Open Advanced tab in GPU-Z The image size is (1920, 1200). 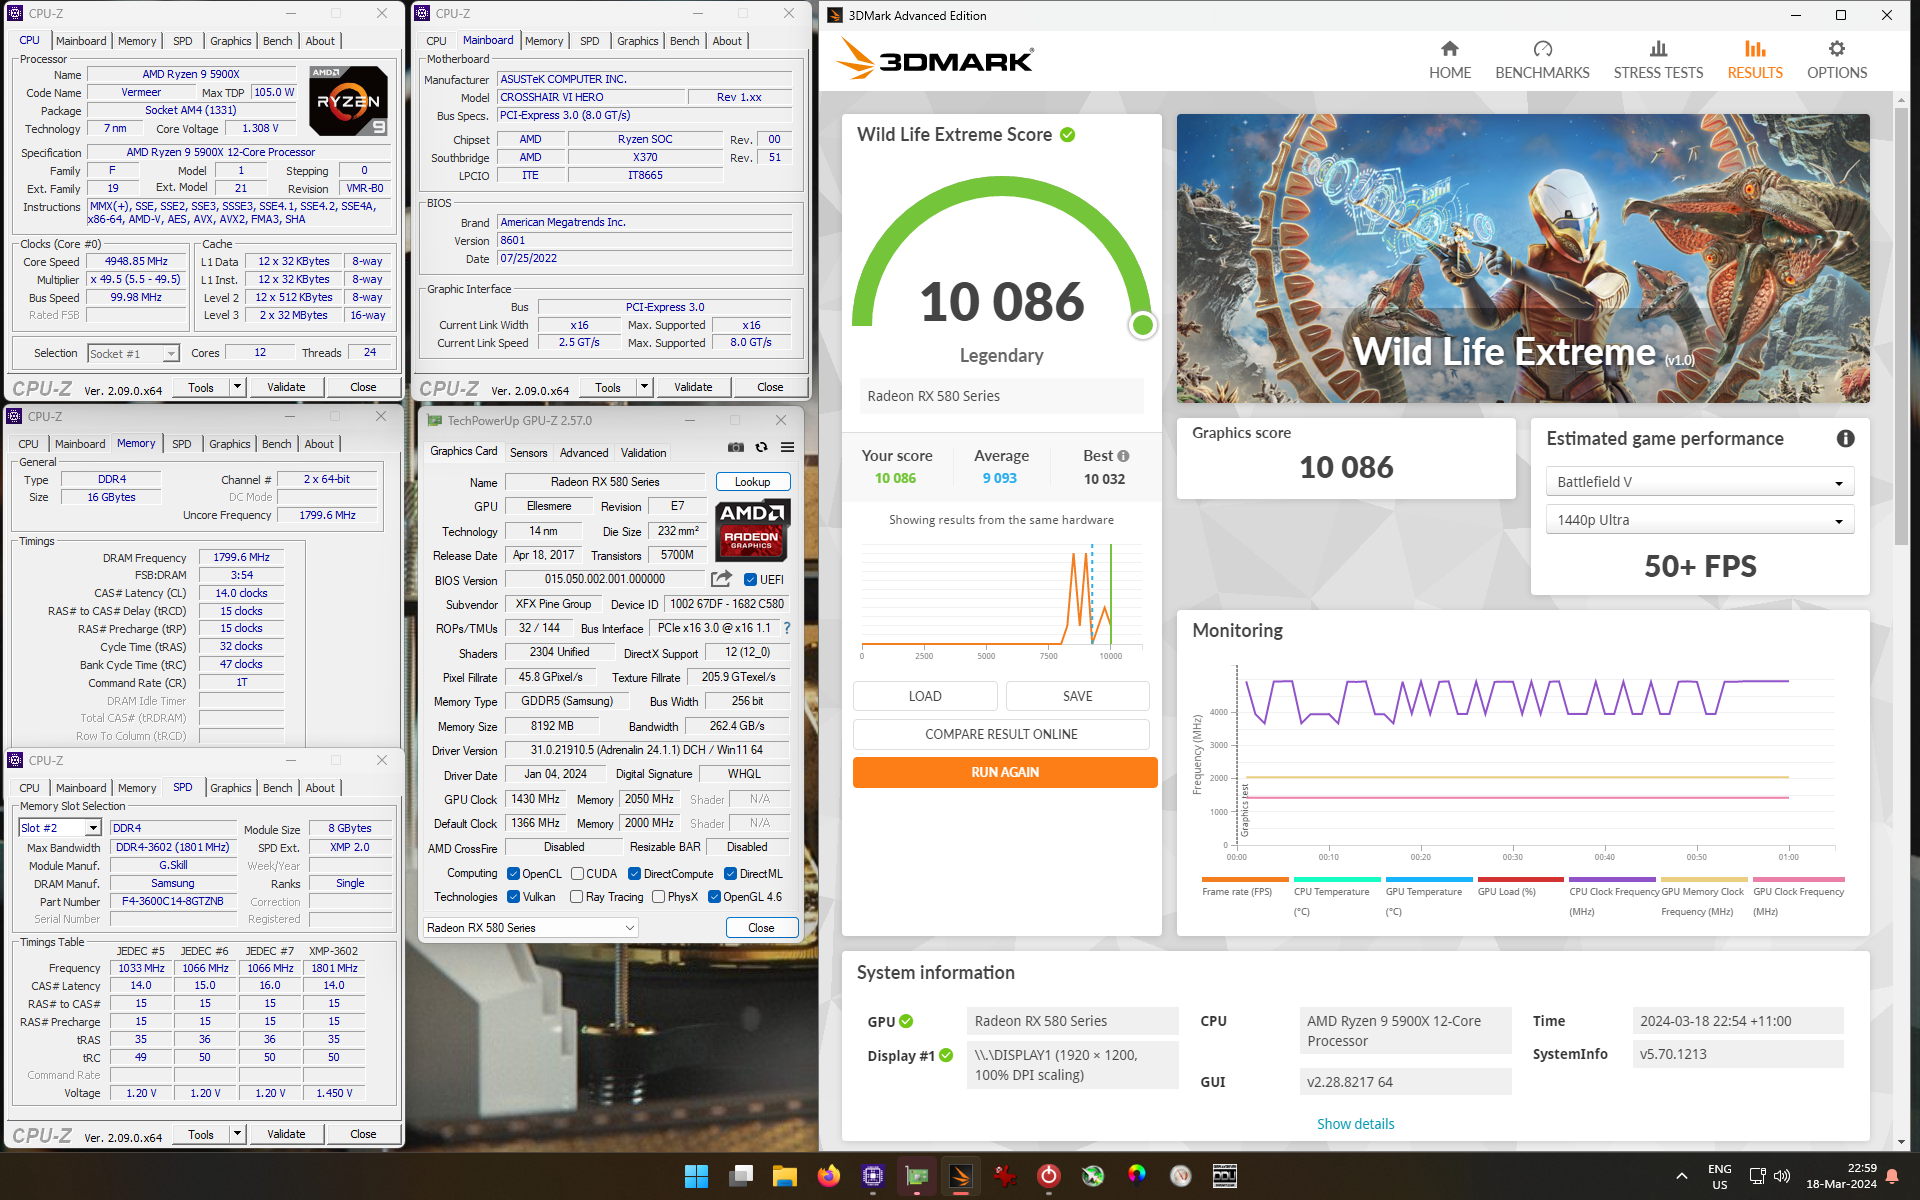(584, 452)
